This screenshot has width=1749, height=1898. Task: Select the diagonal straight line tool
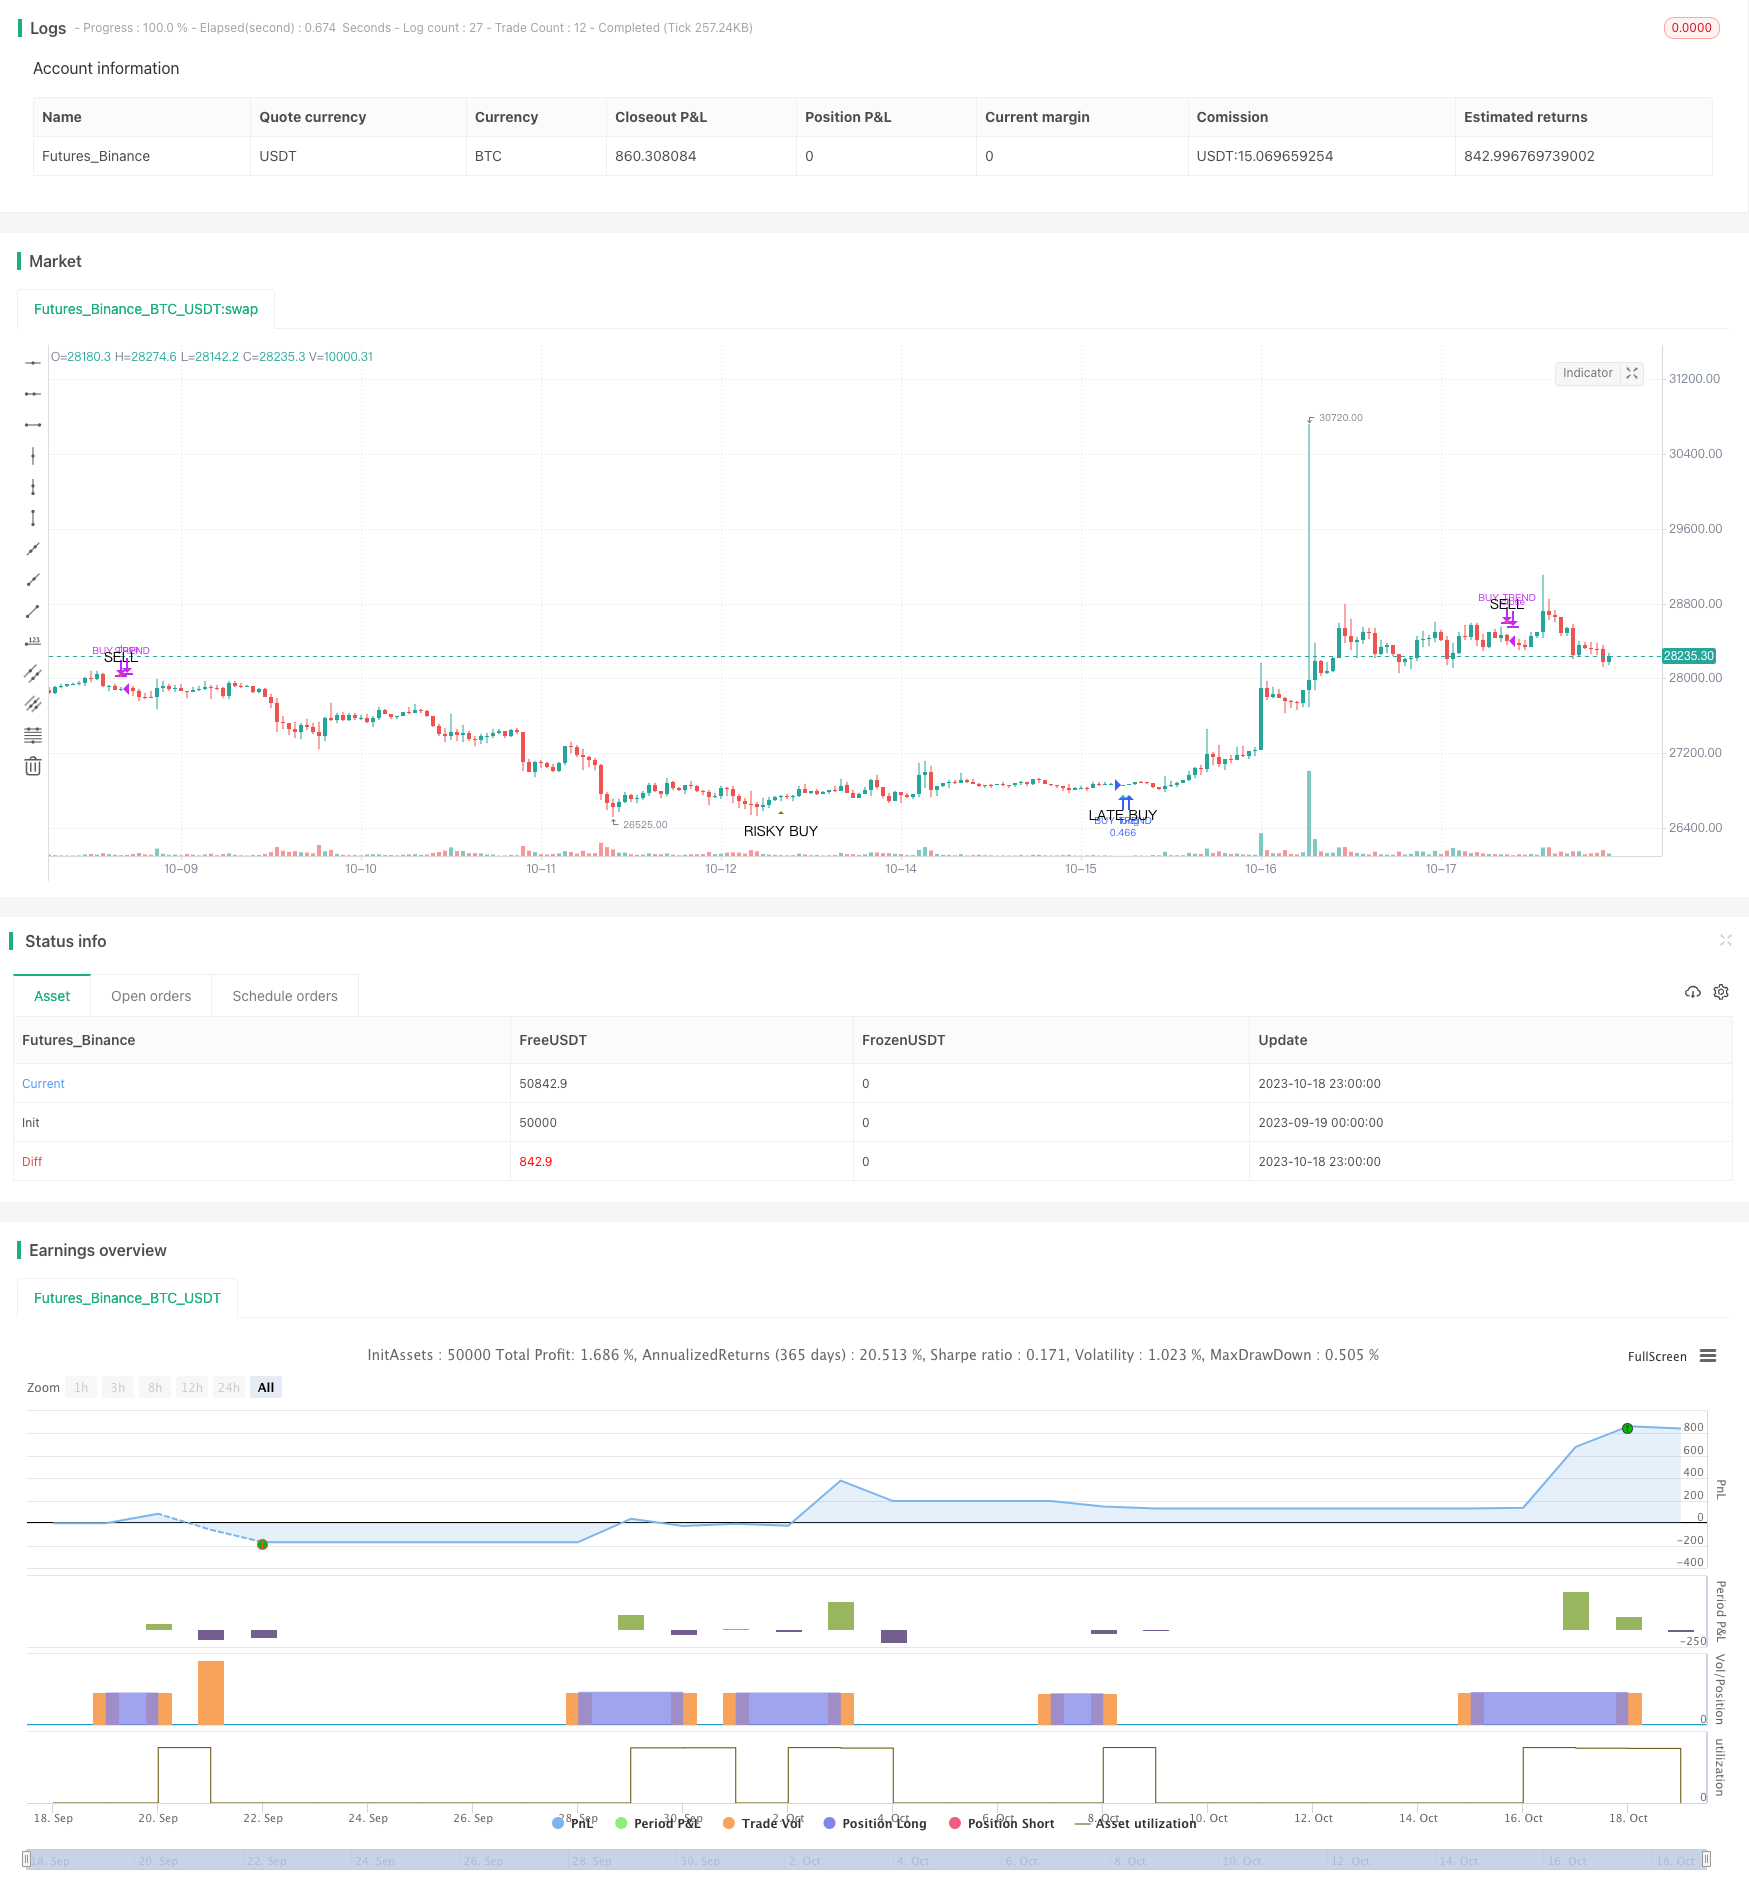(x=33, y=549)
